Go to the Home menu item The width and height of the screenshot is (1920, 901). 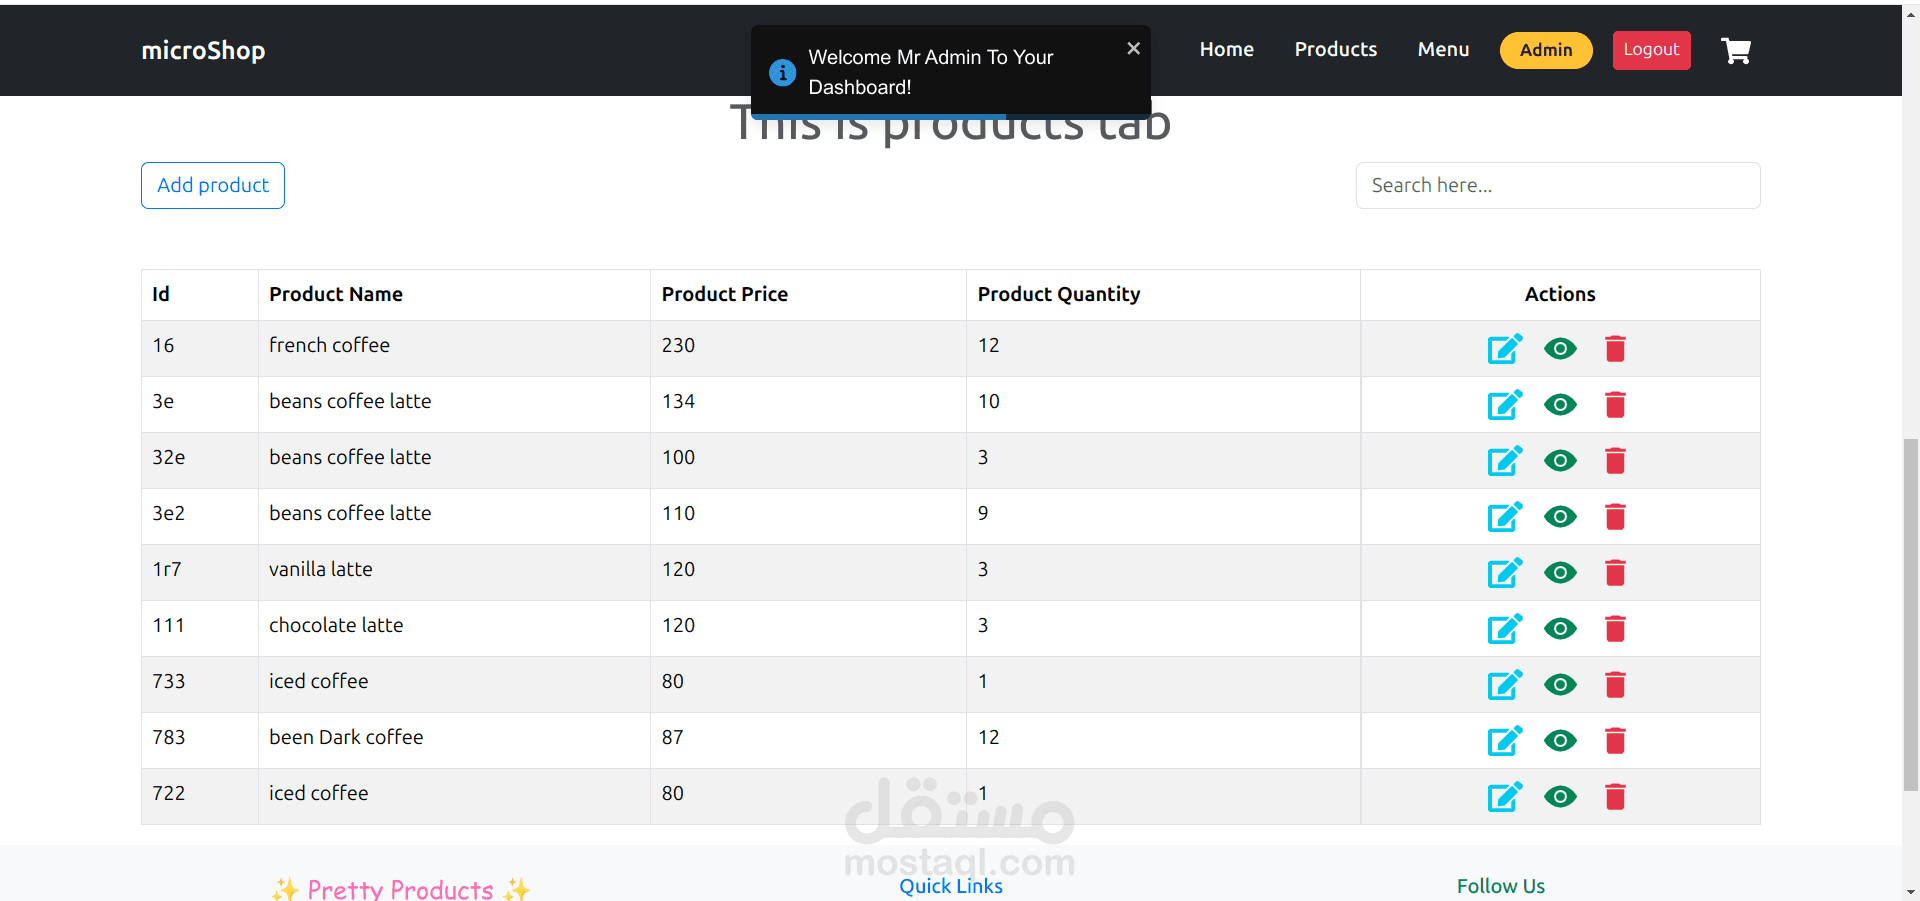pos(1226,49)
